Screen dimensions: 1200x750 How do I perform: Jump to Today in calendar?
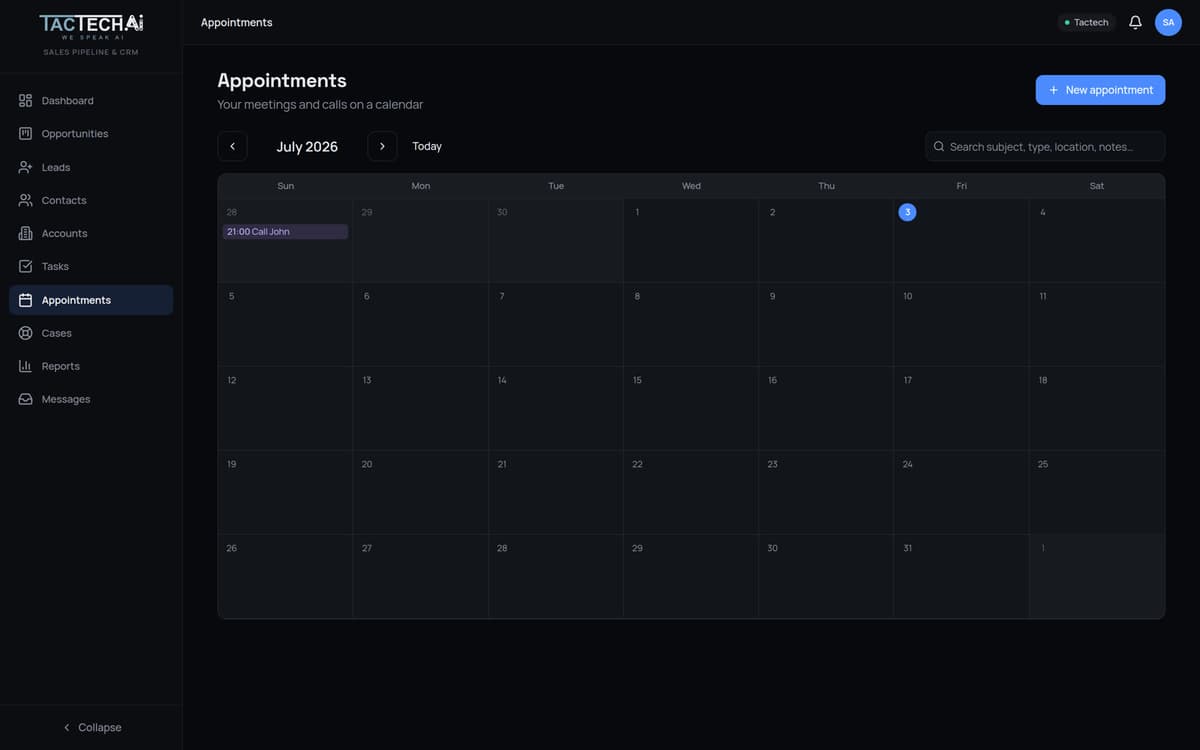point(427,146)
